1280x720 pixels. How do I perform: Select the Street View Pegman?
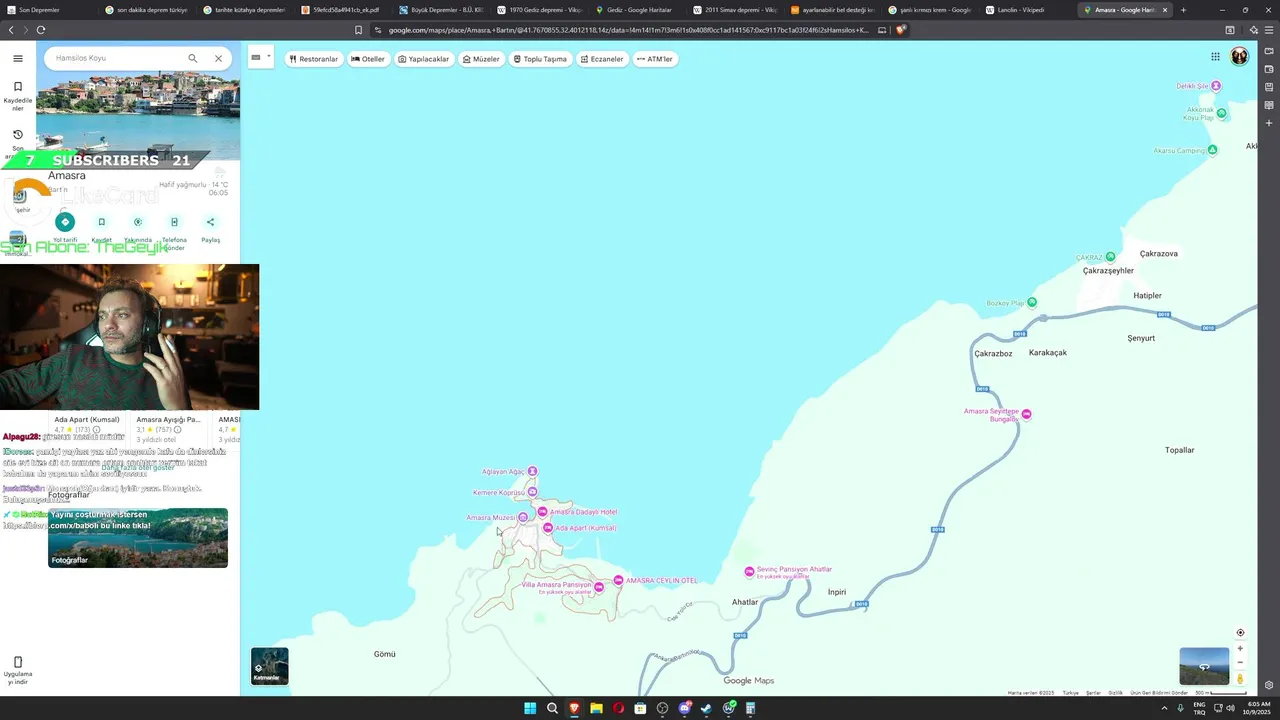[1240, 679]
